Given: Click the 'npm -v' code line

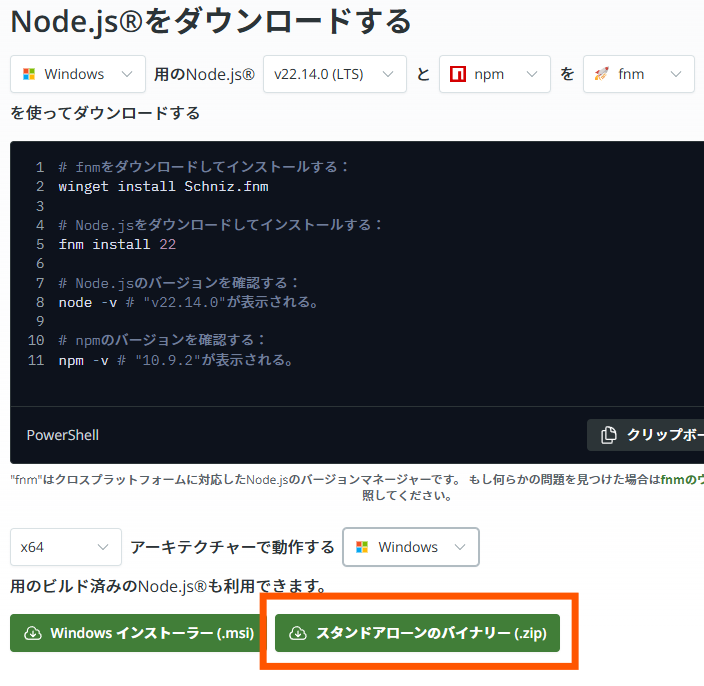Looking at the screenshot, I should 176,360.
